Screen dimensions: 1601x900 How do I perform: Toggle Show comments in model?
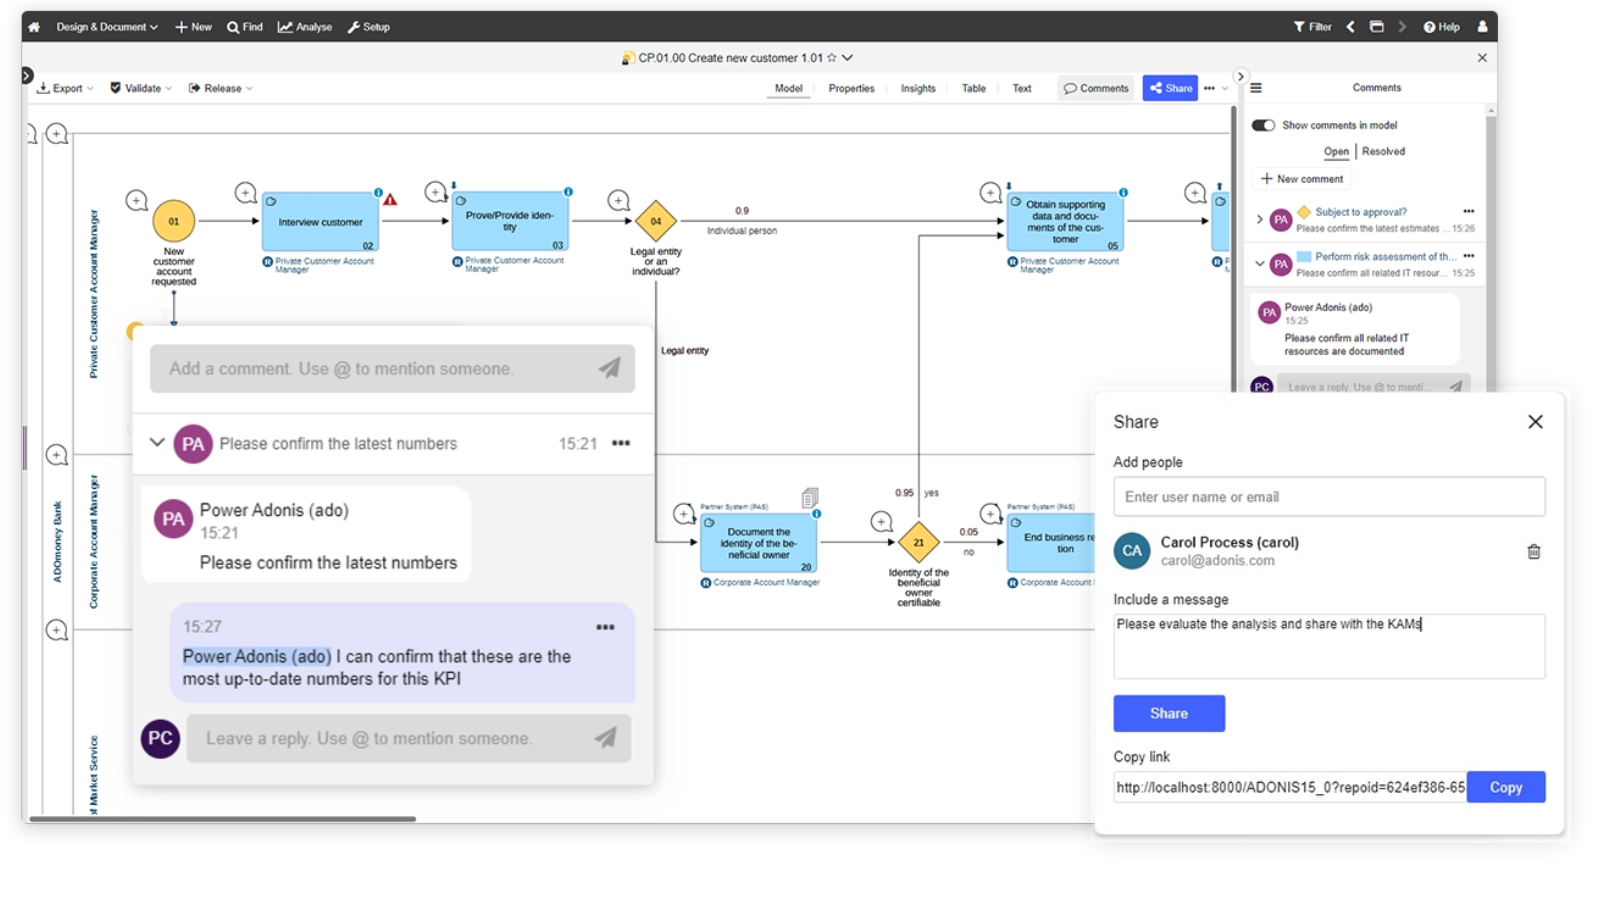[1263, 125]
